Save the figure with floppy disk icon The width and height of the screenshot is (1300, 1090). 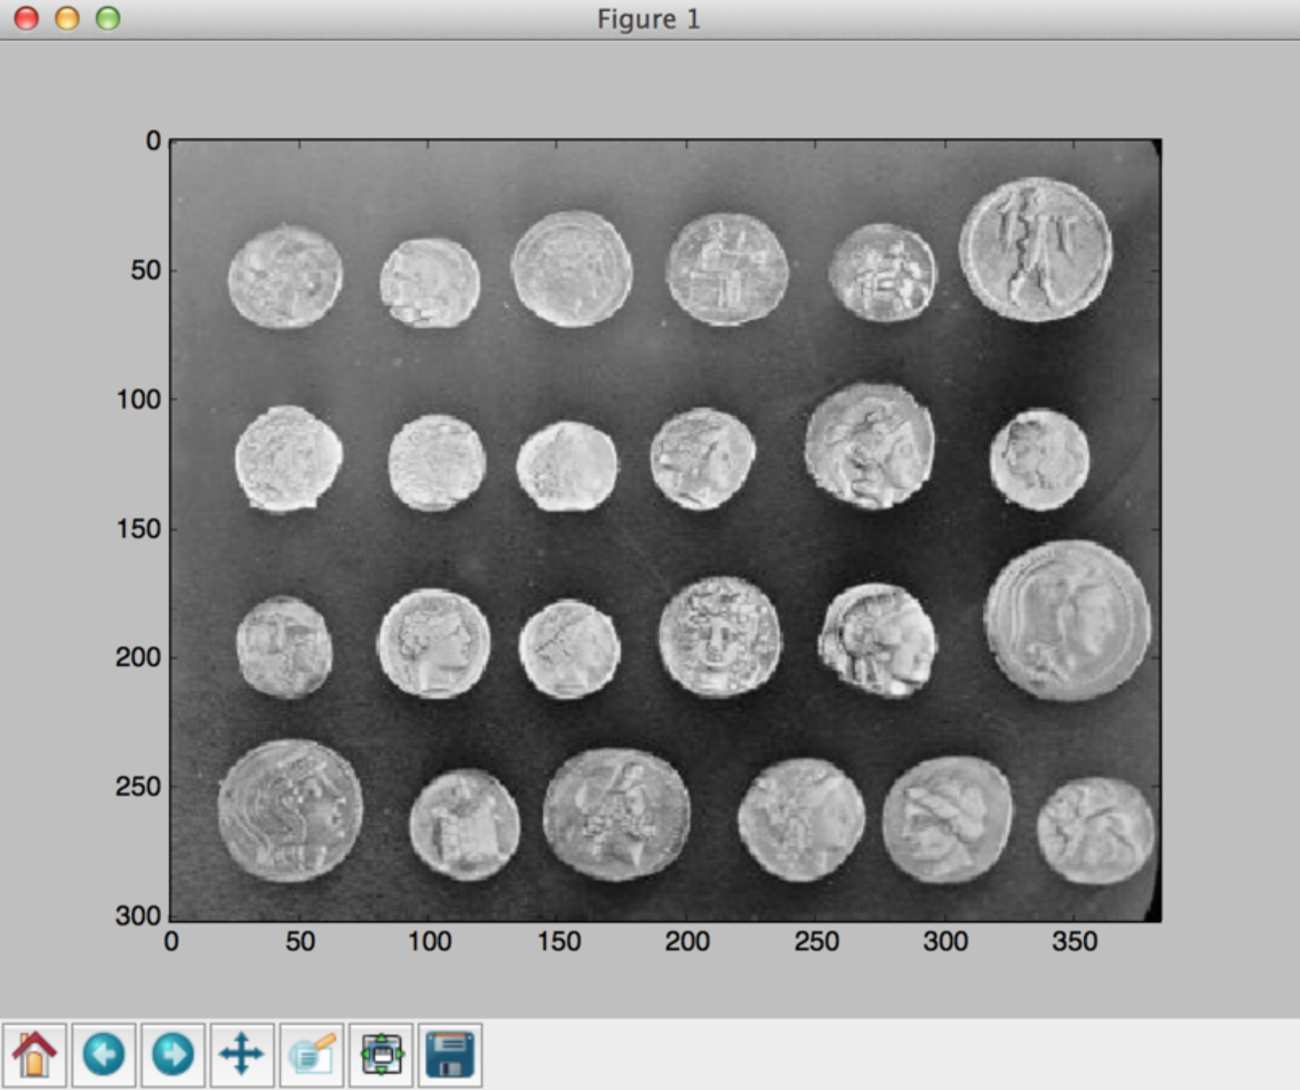click(x=450, y=1054)
